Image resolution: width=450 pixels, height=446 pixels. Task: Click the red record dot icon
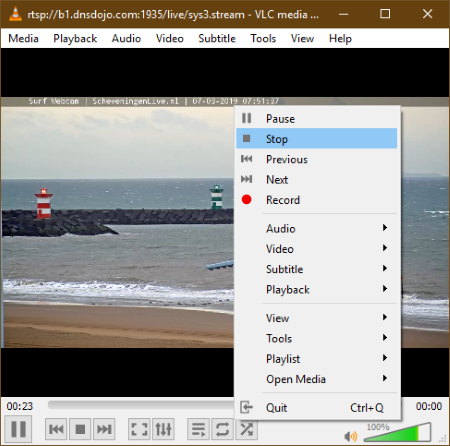pyautogui.click(x=247, y=199)
